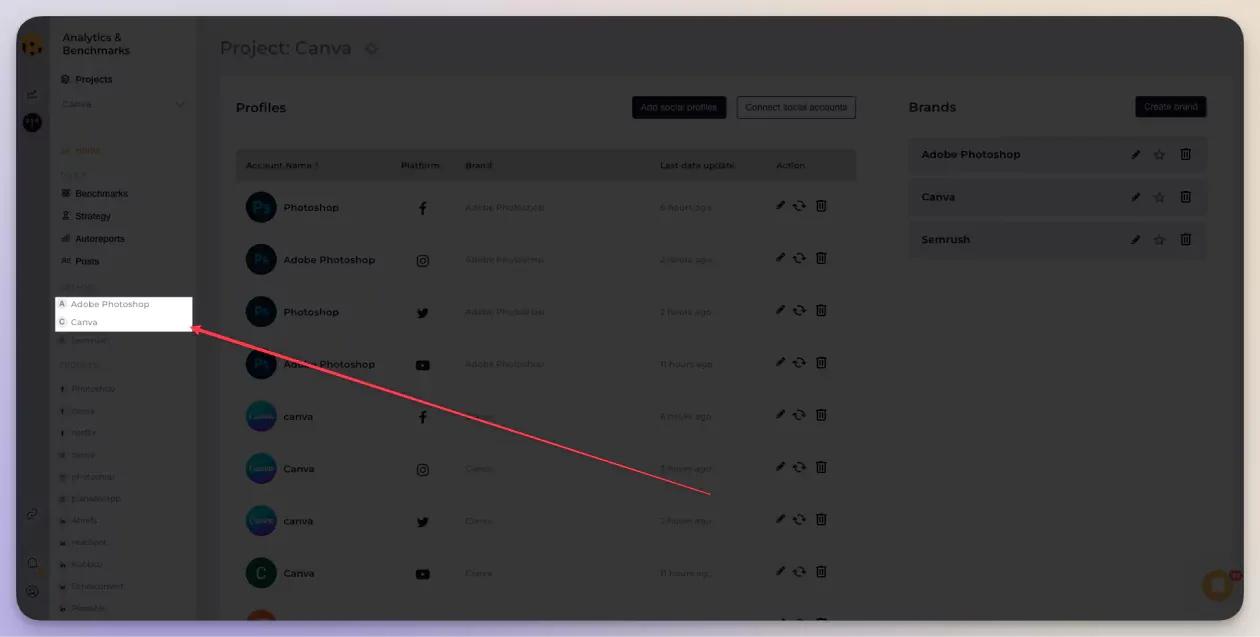Edit the Photoshop Facebook profile row
The width and height of the screenshot is (1260, 637).
(x=781, y=205)
